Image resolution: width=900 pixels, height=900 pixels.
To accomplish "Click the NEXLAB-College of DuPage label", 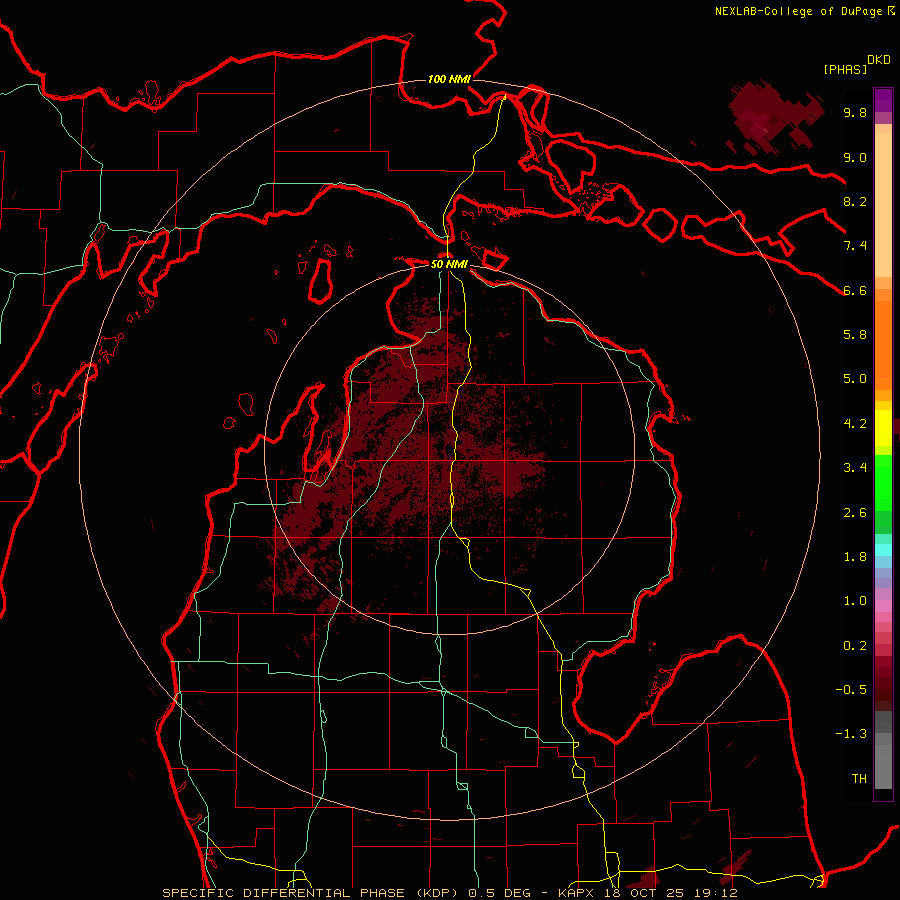I will (x=804, y=11).
